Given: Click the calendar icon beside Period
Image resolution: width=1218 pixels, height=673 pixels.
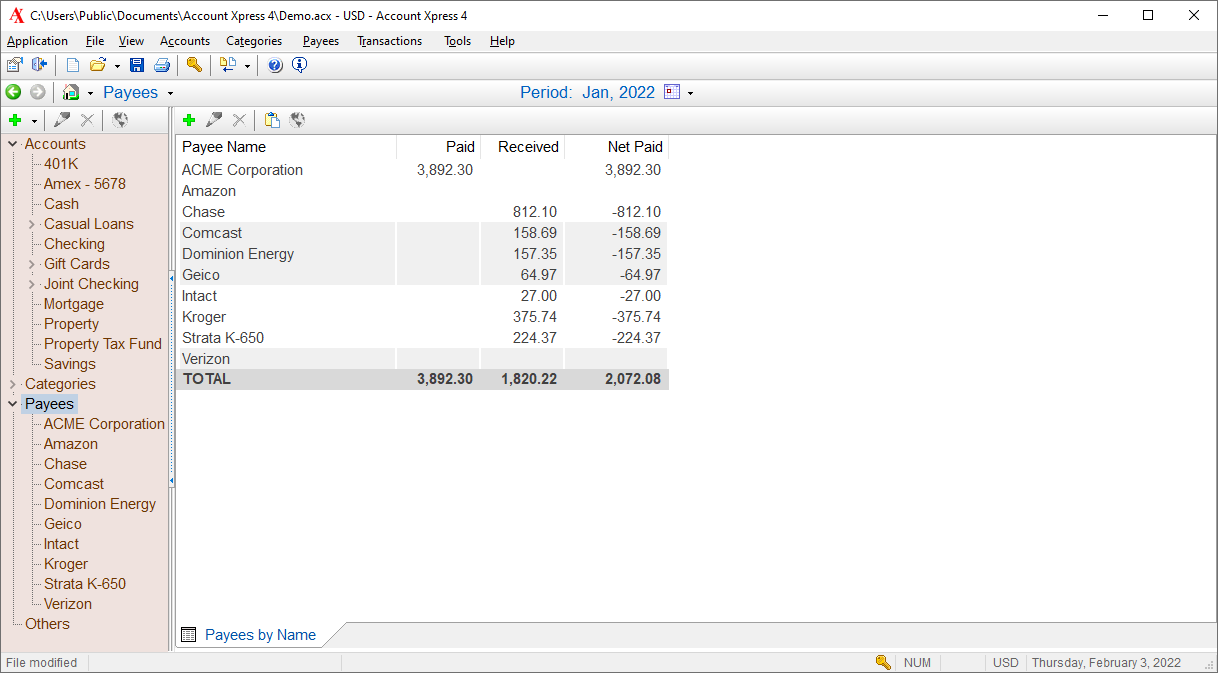Looking at the screenshot, I should (x=672, y=92).
